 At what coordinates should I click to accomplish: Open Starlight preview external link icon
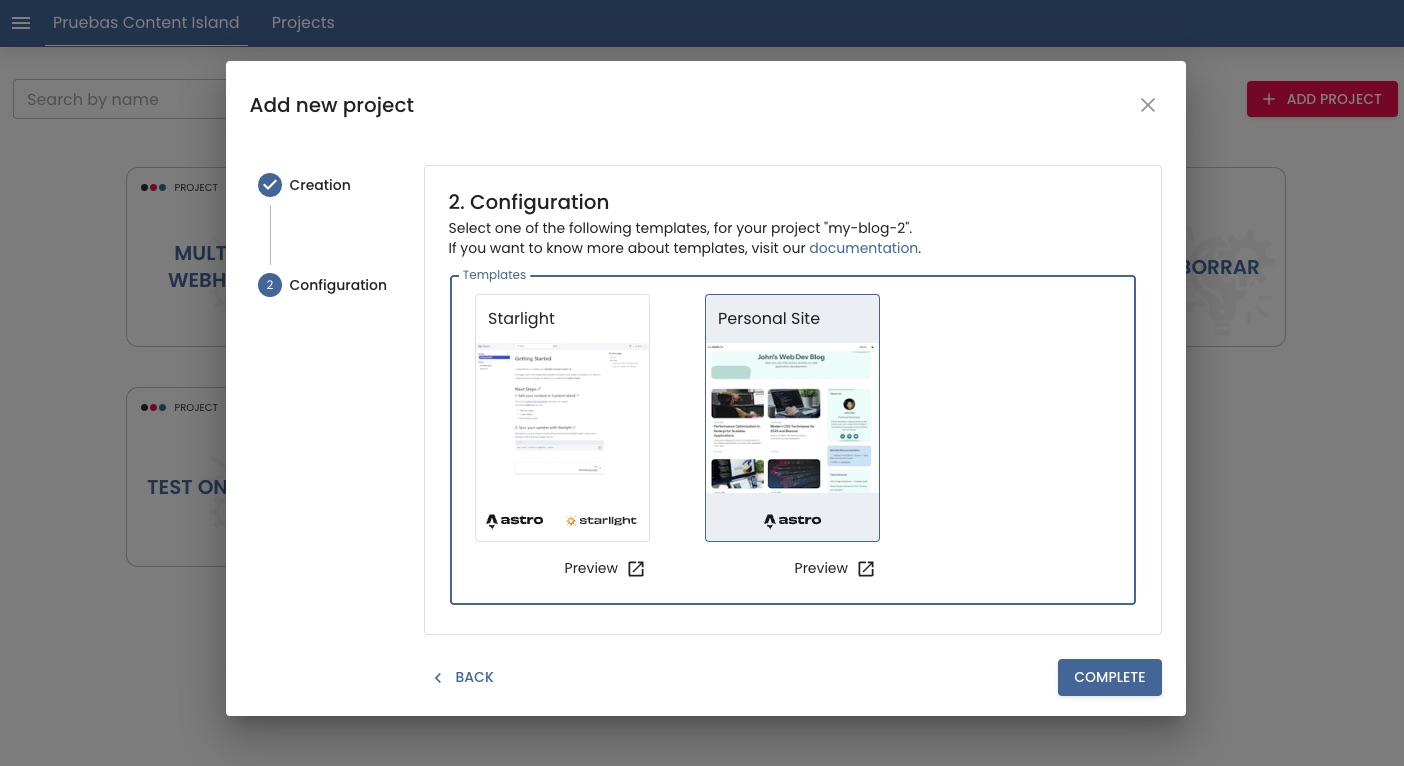pos(636,569)
